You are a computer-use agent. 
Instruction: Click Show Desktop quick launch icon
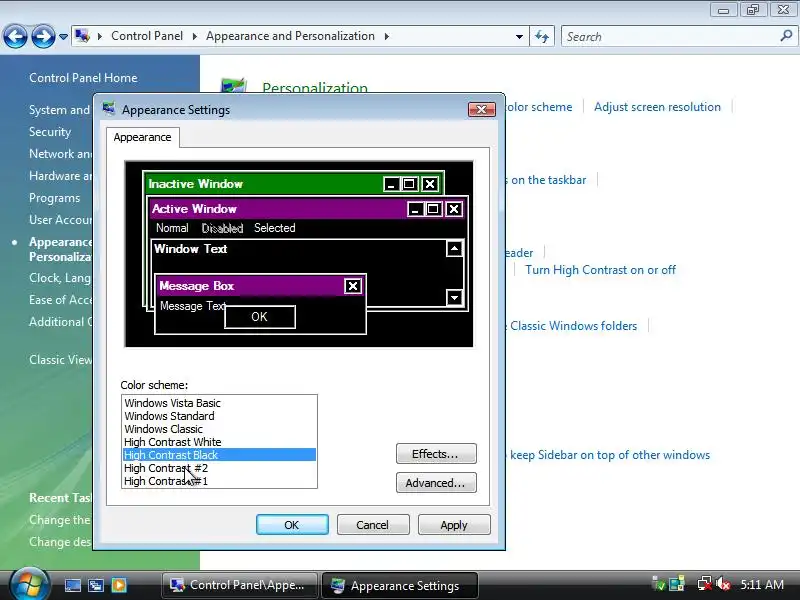pos(72,585)
